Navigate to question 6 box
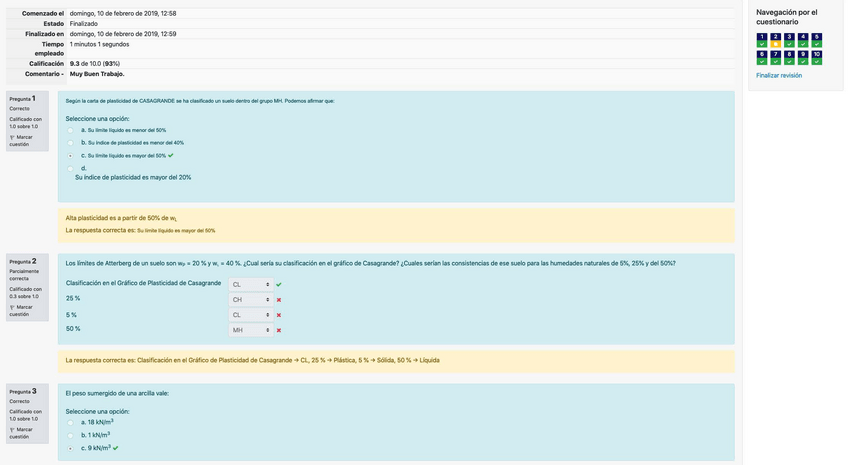The width and height of the screenshot is (848, 465). pyautogui.click(x=762, y=58)
